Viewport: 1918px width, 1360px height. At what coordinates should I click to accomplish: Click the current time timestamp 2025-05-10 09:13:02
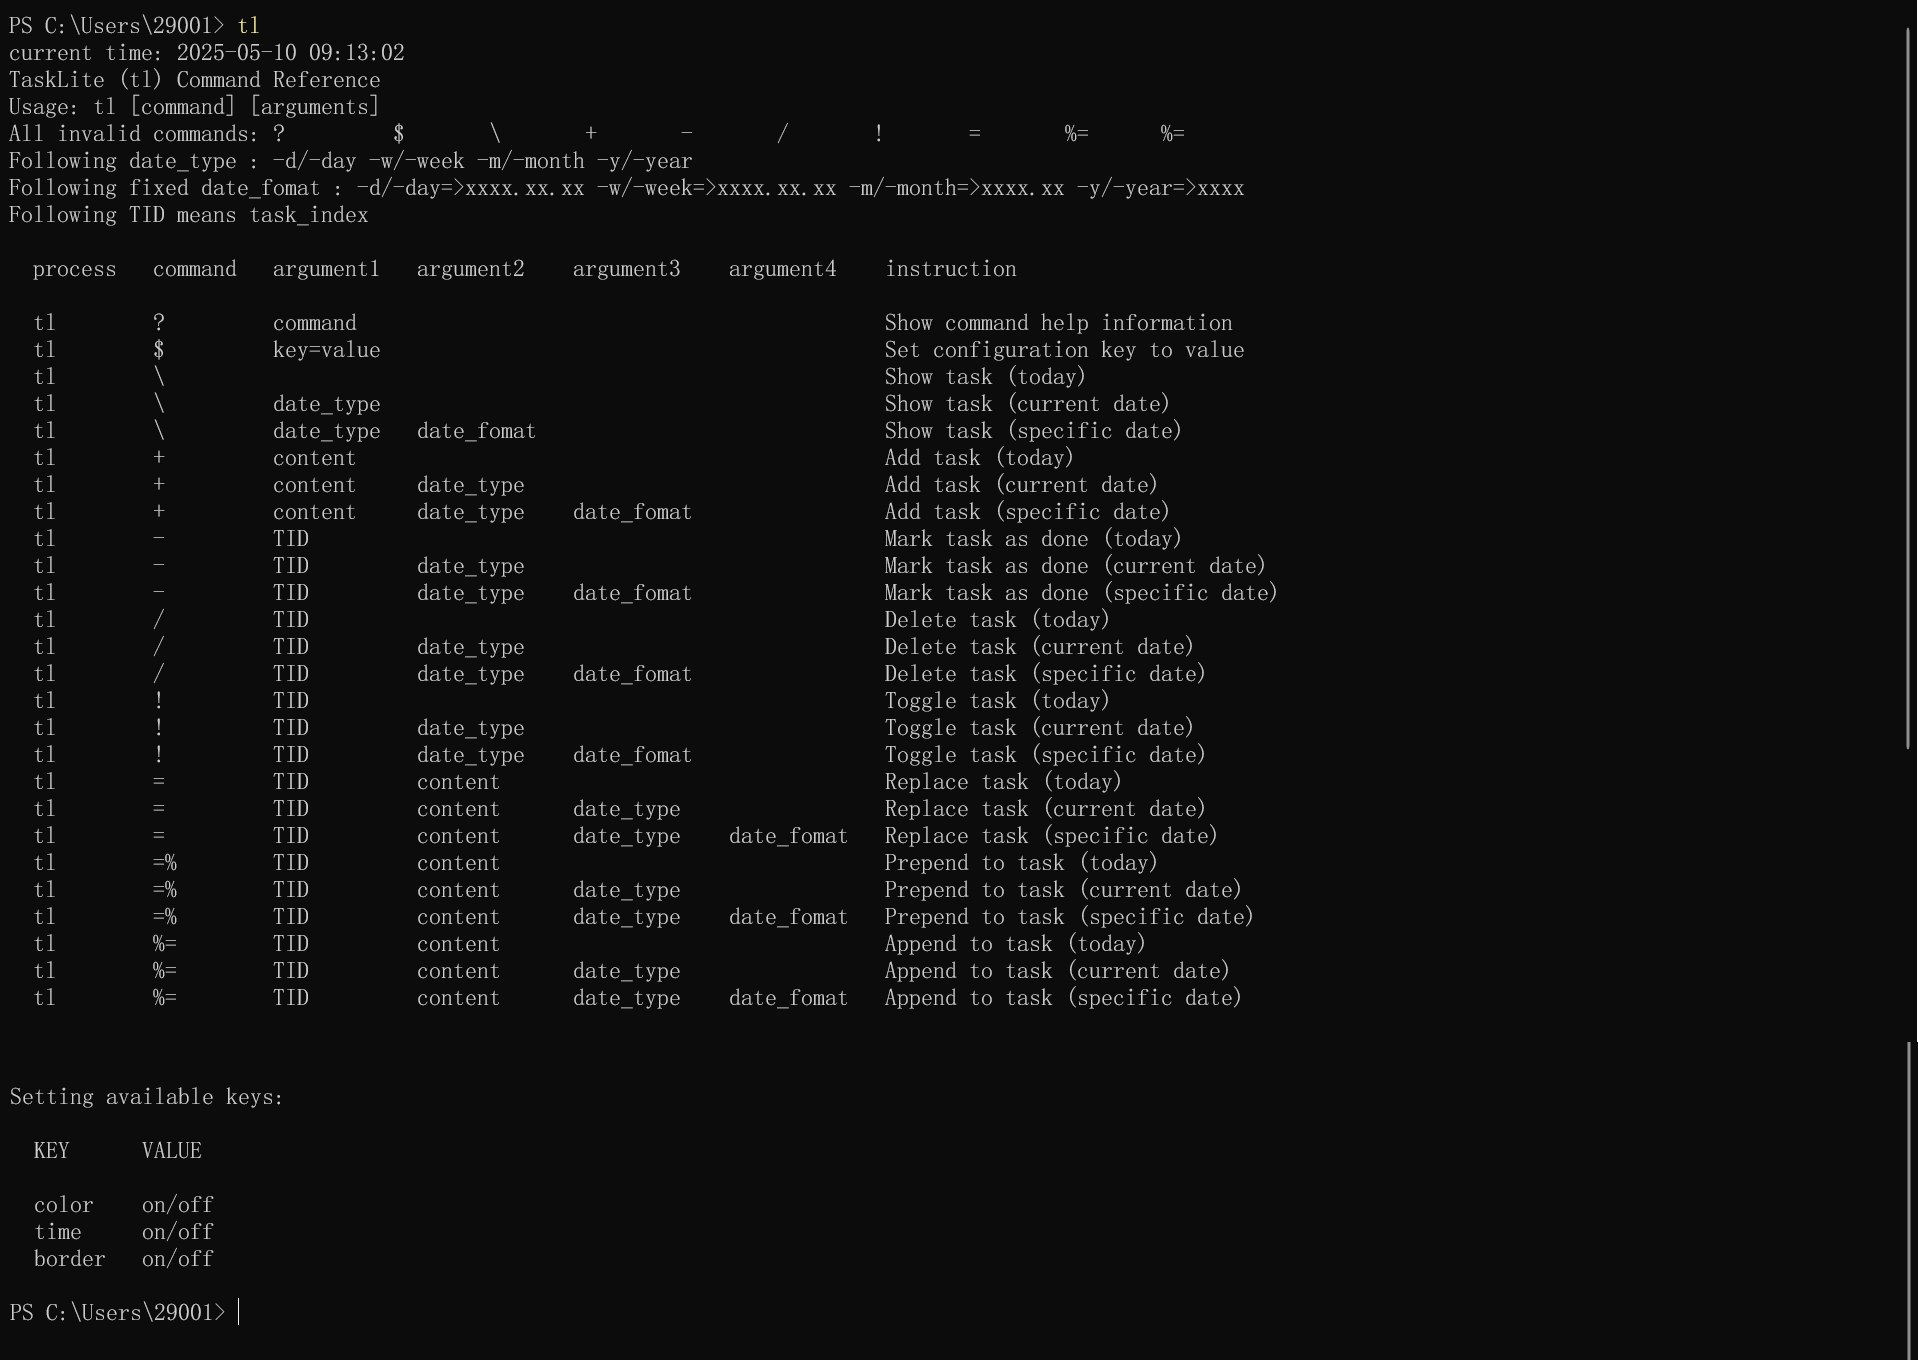click(x=290, y=53)
